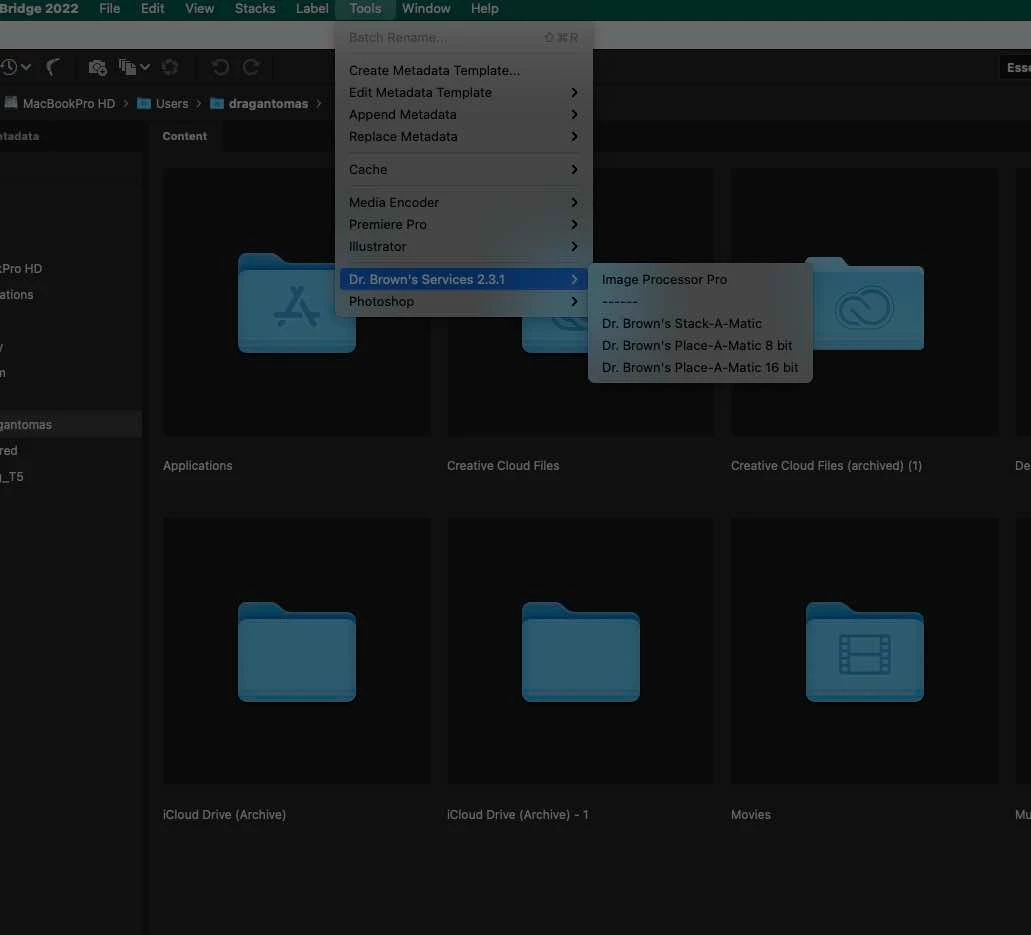Click the Bridge 2022 application menu
The height and width of the screenshot is (935, 1031).
coord(39,9)
